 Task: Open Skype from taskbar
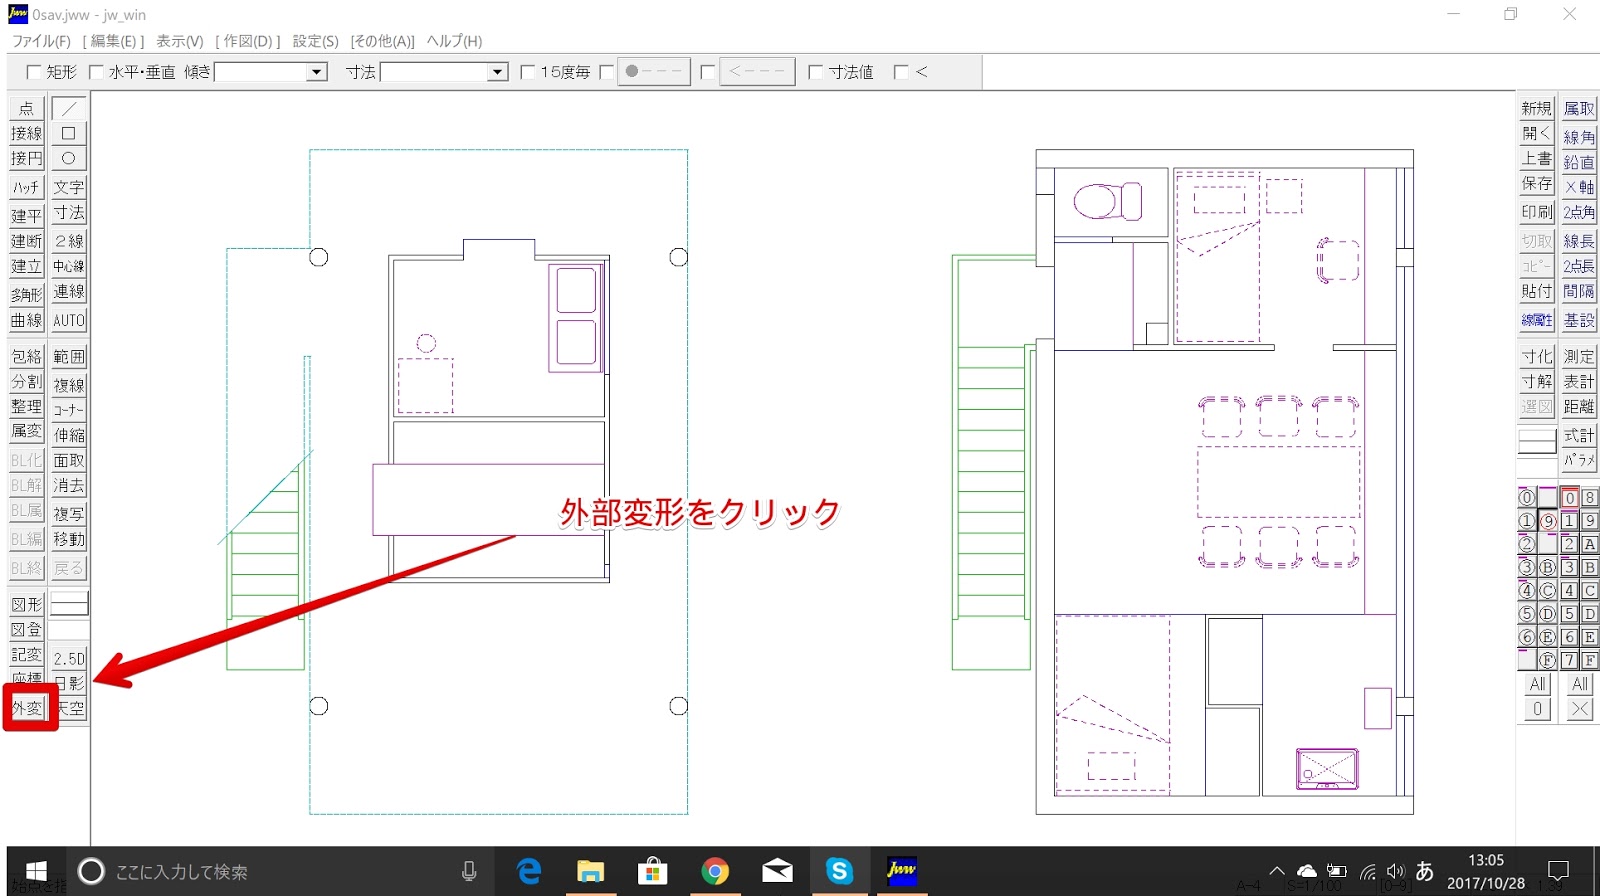coord(839,871)
